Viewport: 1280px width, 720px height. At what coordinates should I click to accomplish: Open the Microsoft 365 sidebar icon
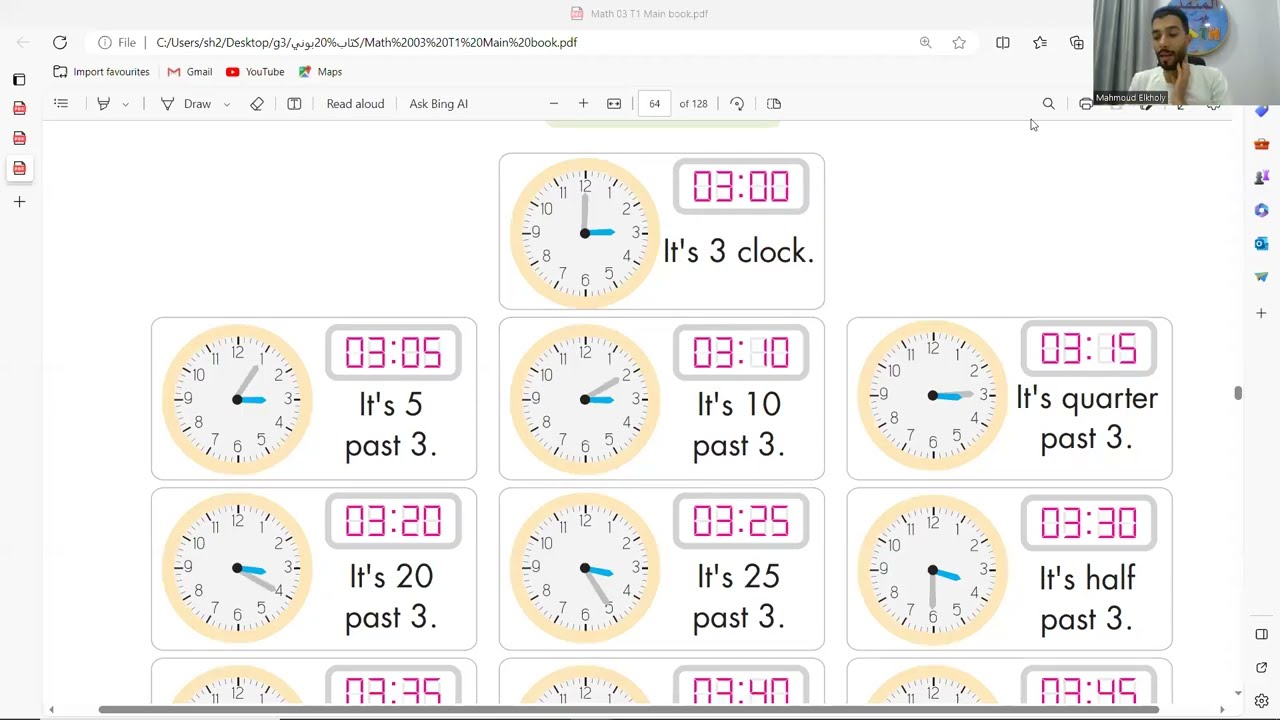(x=1261, y=210)
